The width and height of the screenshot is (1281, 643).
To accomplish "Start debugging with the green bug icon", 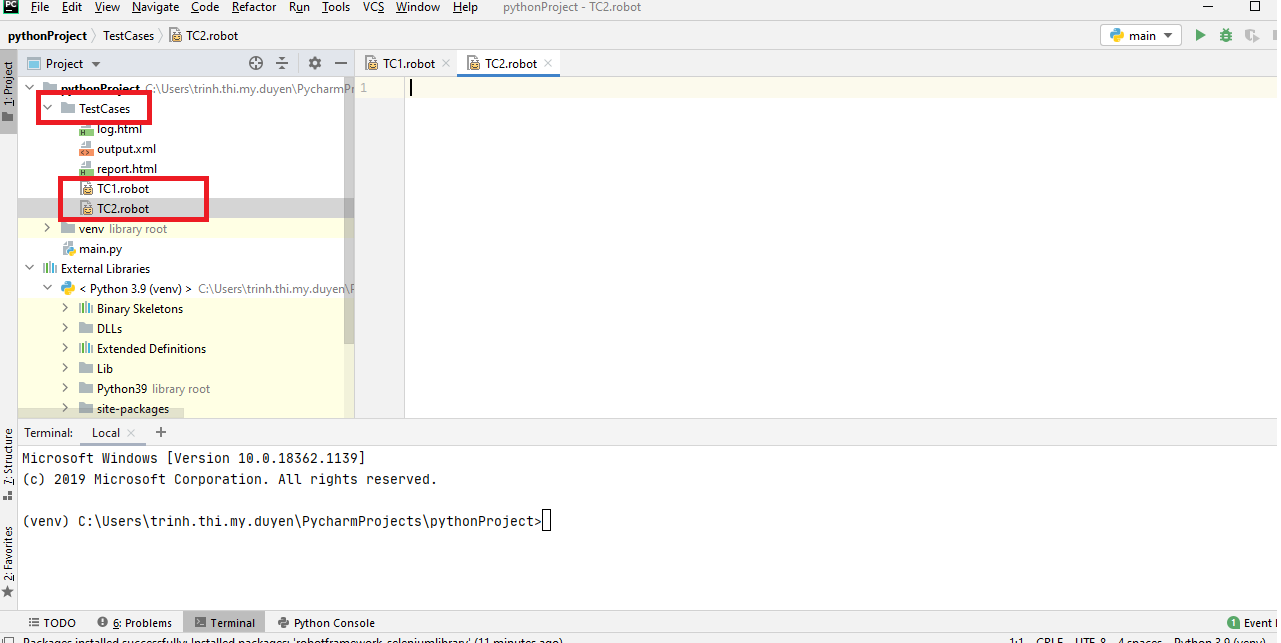I will [x=1226, y=35].
